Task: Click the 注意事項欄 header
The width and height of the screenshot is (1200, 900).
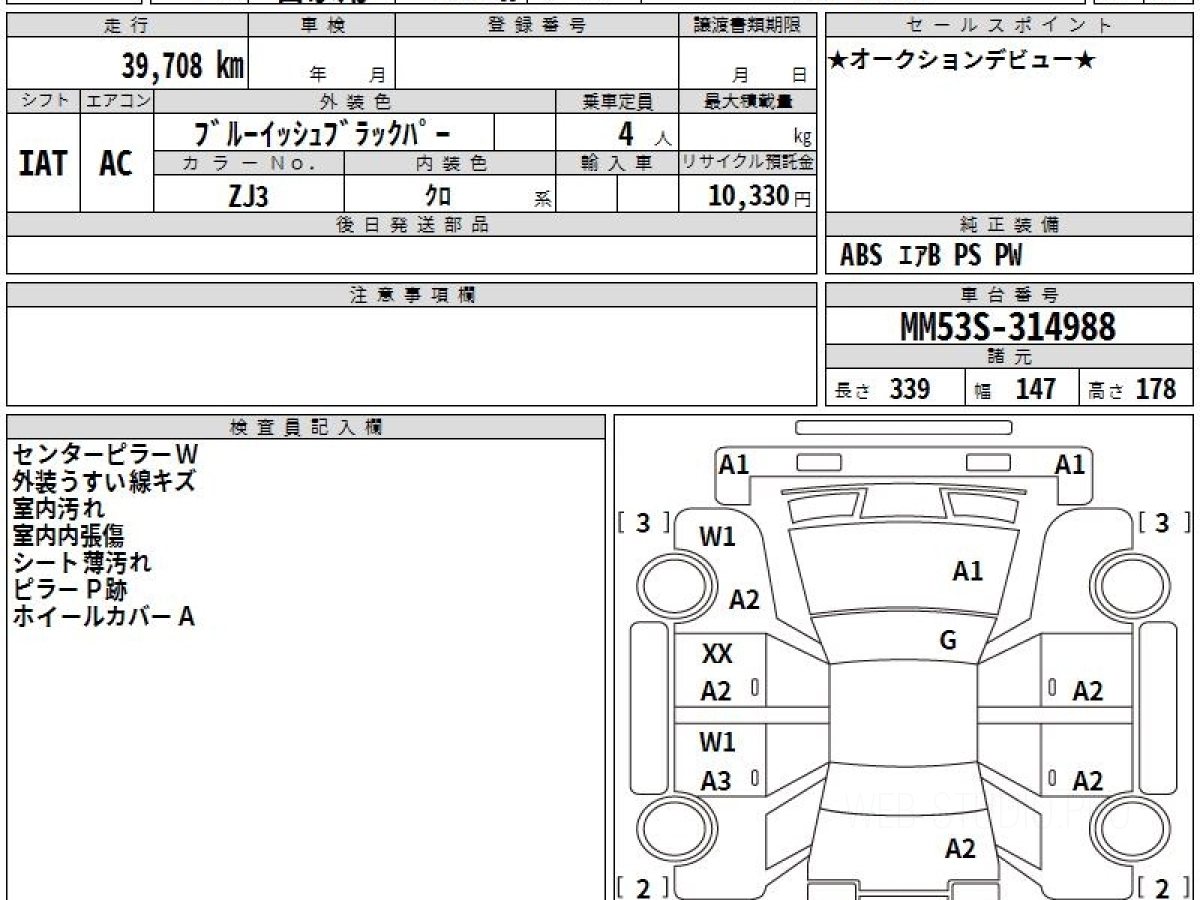Action: click(x=412, y=295)
